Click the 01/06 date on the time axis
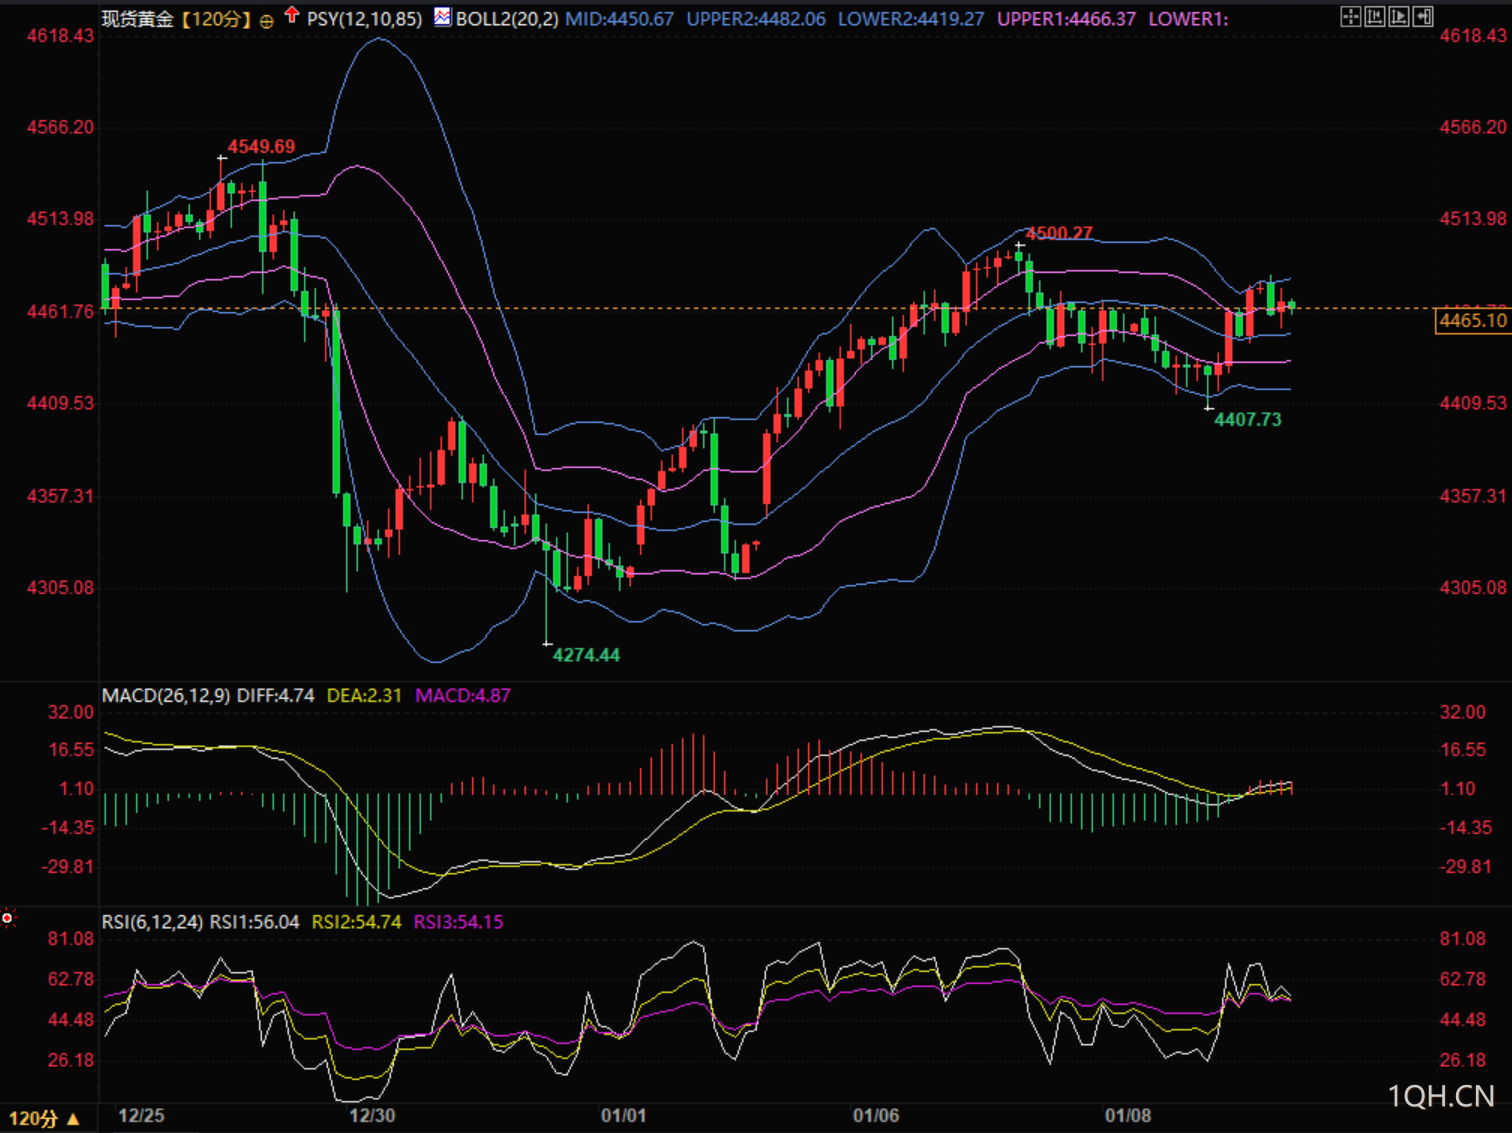This screenshot has width=1512, height=1133. 875,1115
